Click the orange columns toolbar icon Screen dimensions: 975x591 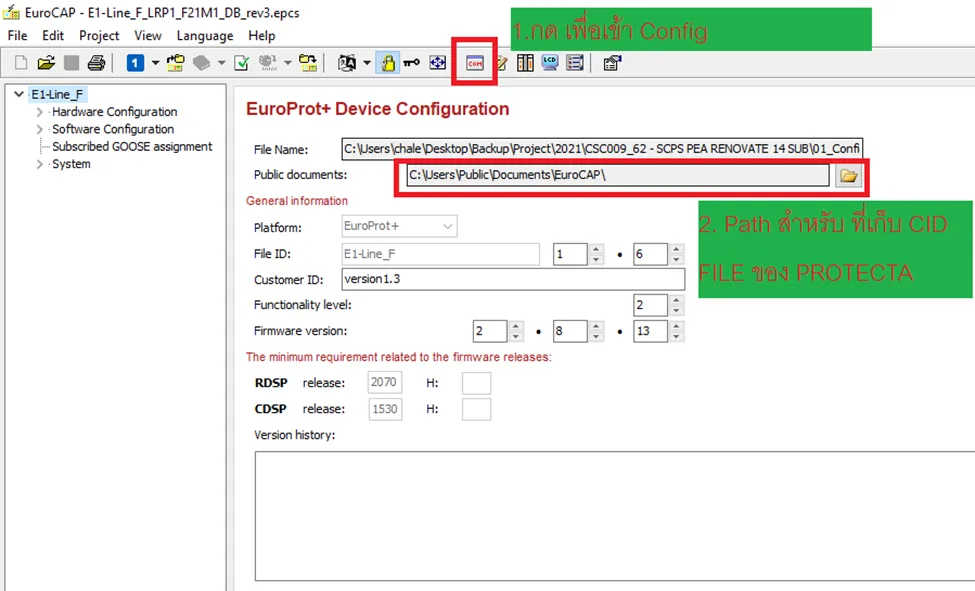(525, 63)
